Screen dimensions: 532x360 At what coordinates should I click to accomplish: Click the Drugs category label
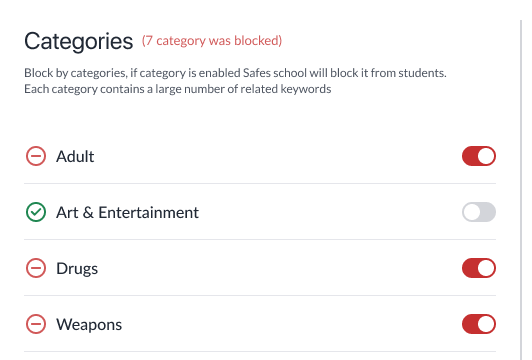pyautogui.click(x=77, y=269)
